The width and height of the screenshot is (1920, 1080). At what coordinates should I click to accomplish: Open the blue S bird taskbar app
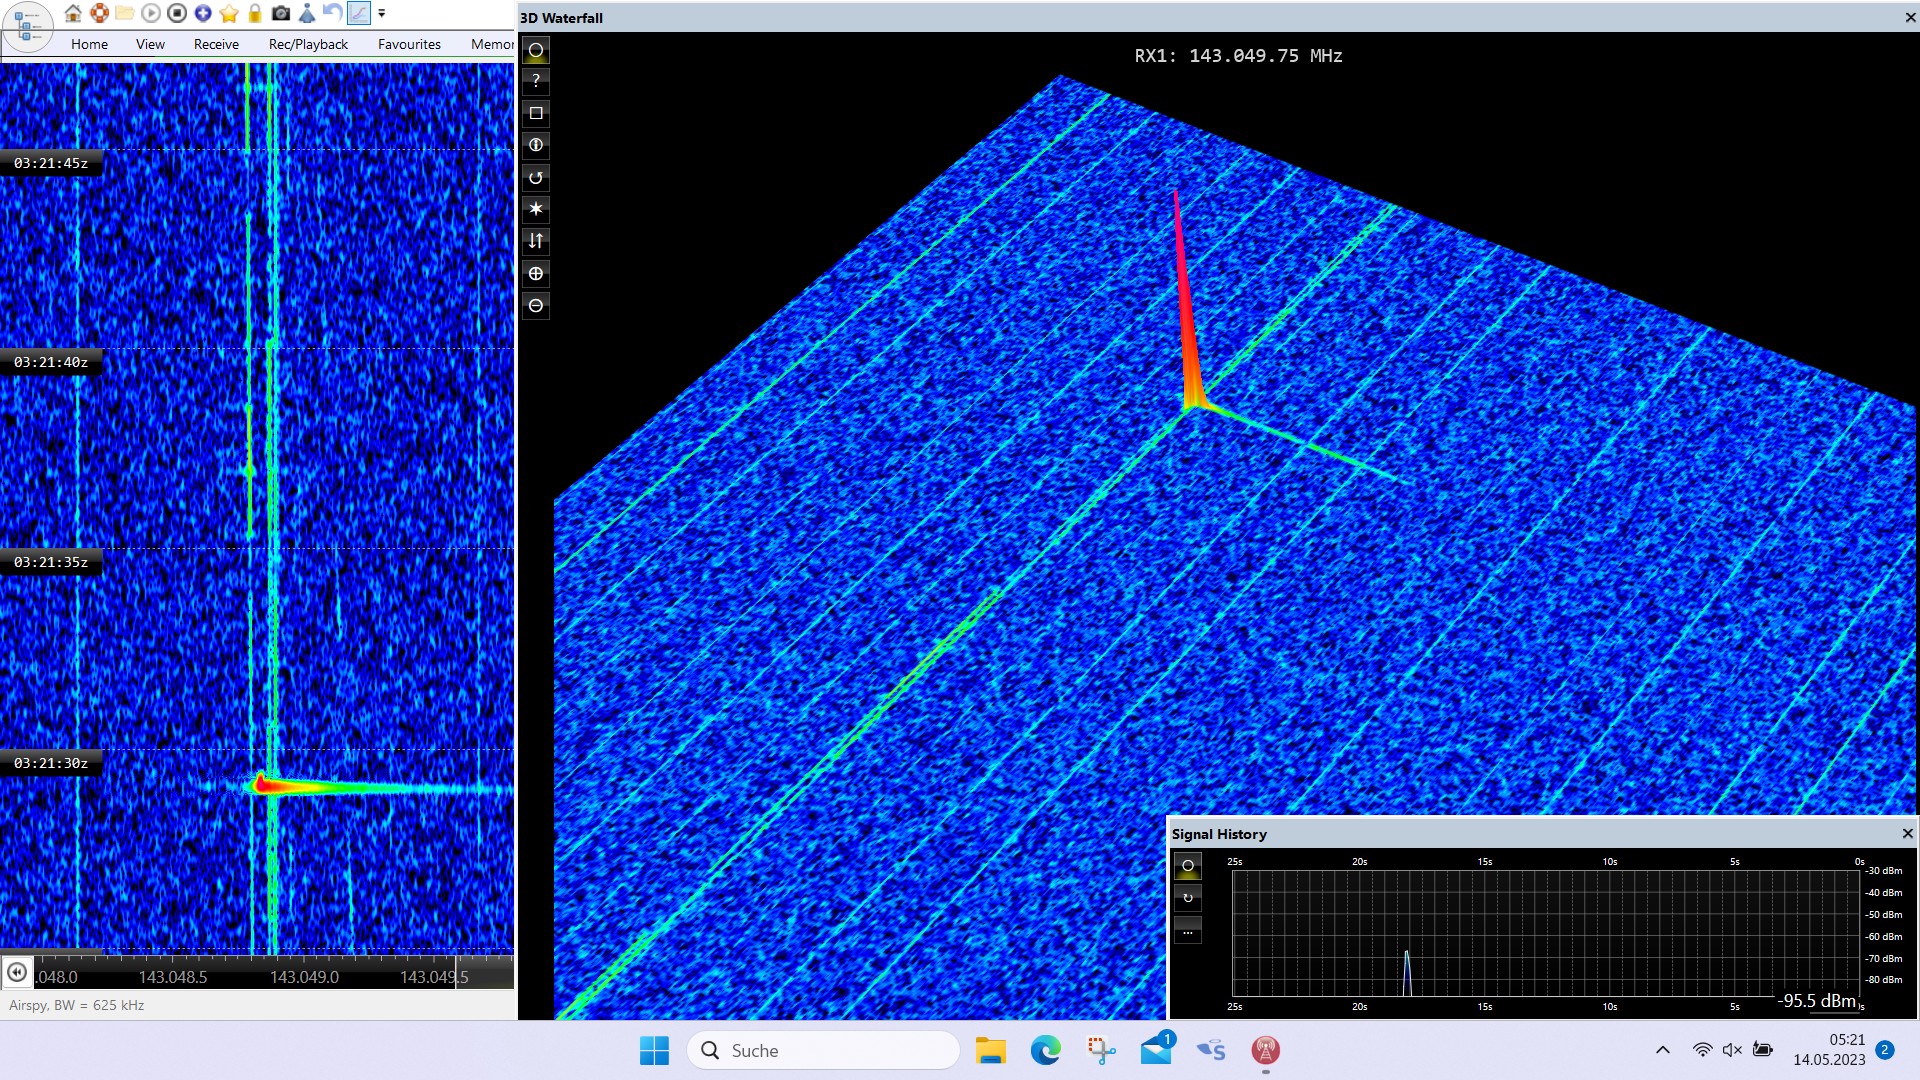(x=1211, y=1050)
